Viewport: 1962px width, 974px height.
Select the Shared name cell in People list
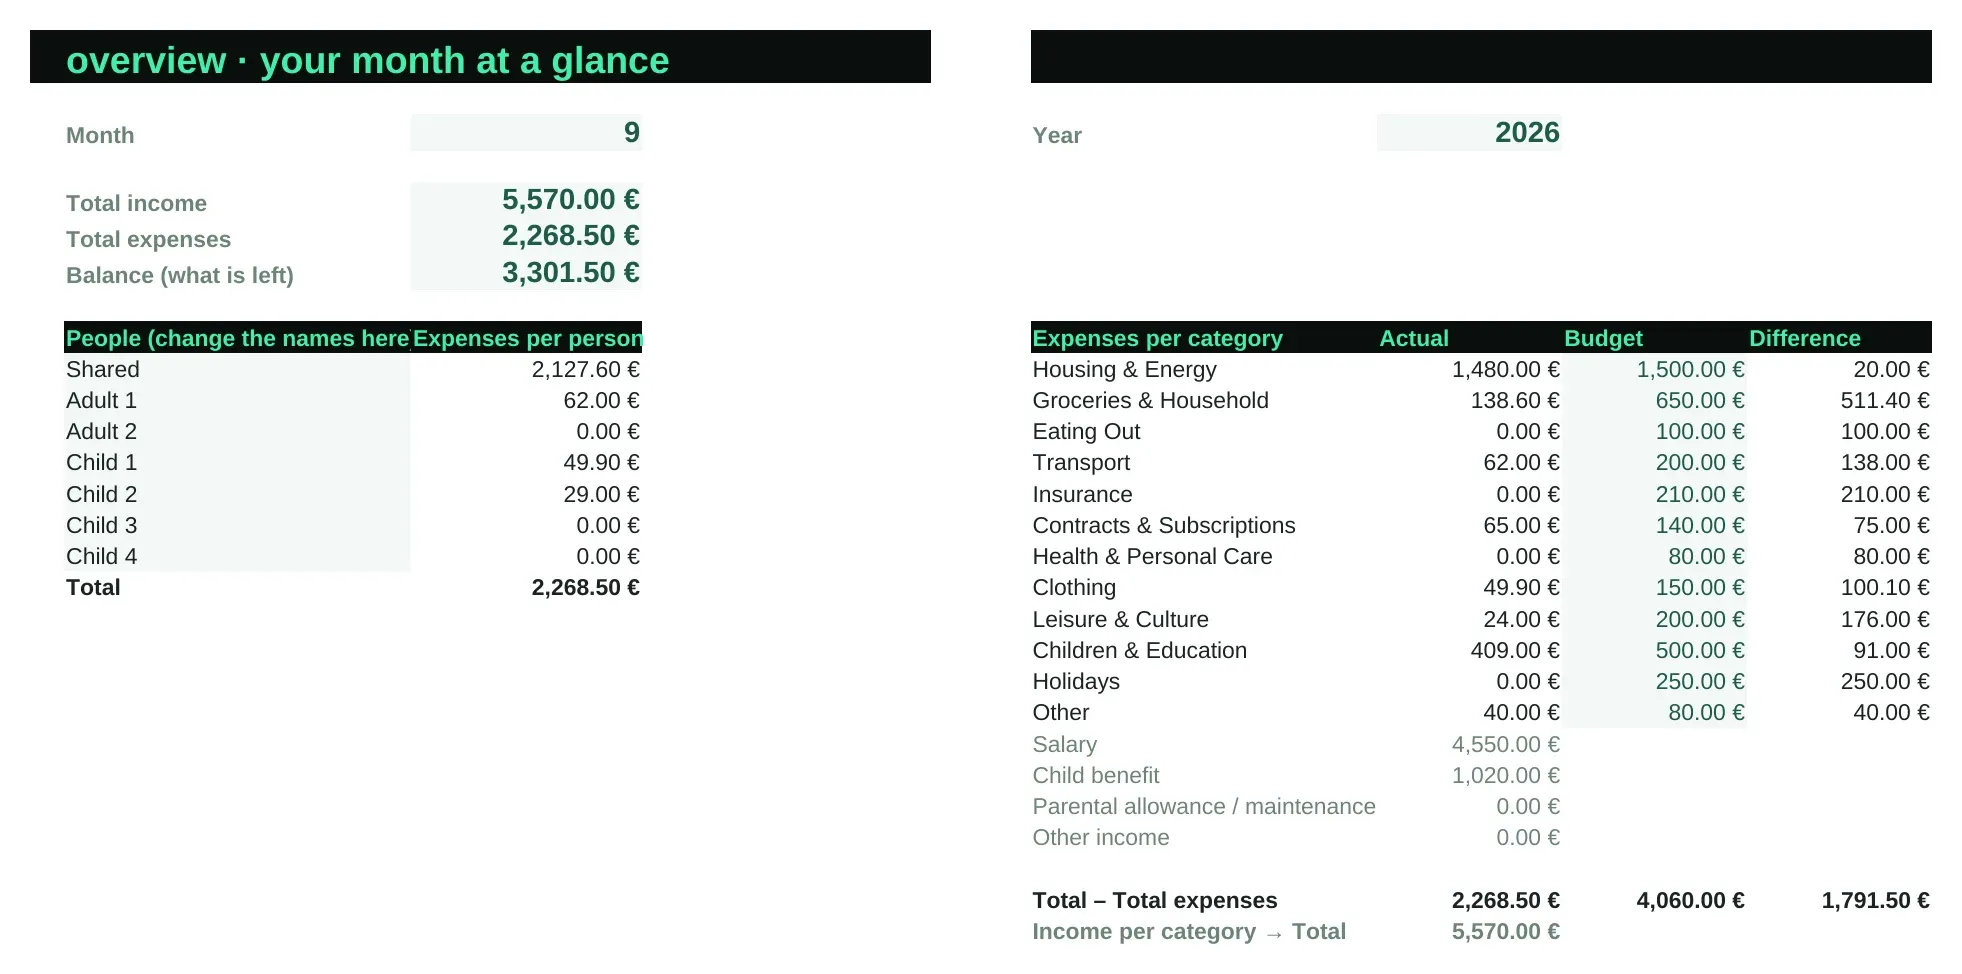pos(237,369)
